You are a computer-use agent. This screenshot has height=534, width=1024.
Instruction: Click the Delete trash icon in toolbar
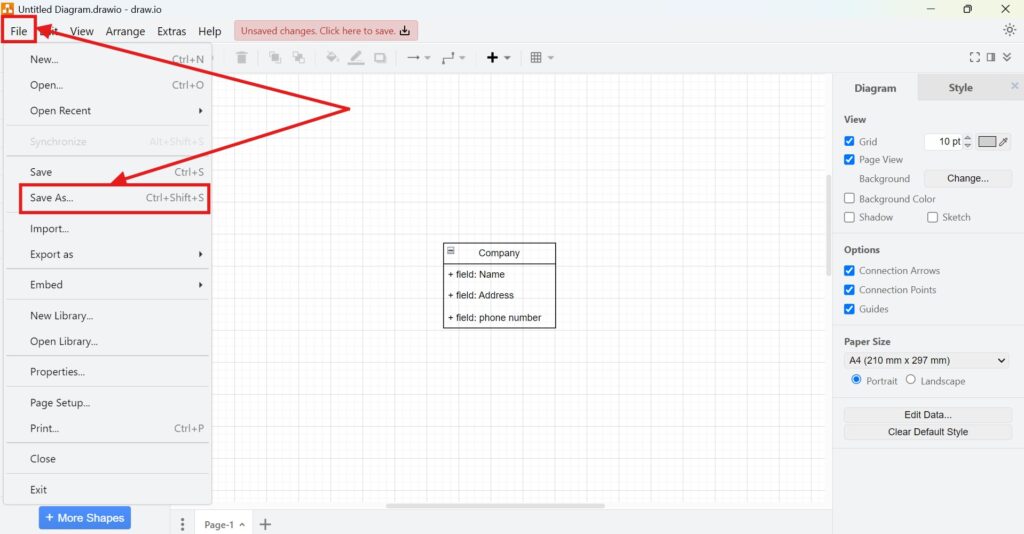click(x=241, y=58)
